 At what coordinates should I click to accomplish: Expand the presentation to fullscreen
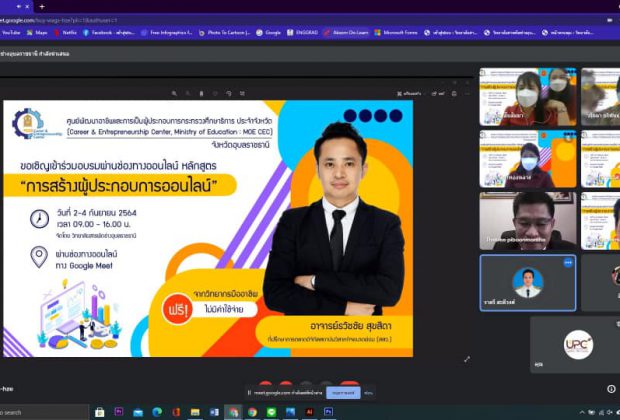click(465, 359)
